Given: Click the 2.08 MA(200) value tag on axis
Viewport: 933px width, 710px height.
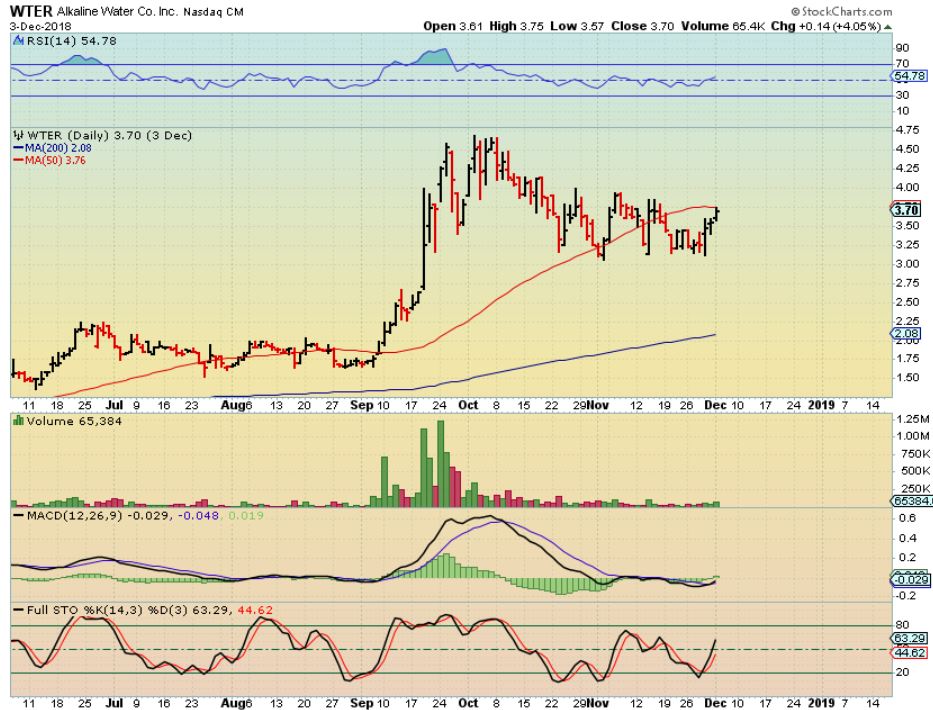Looking at the screenshot, I should [906, 334].
